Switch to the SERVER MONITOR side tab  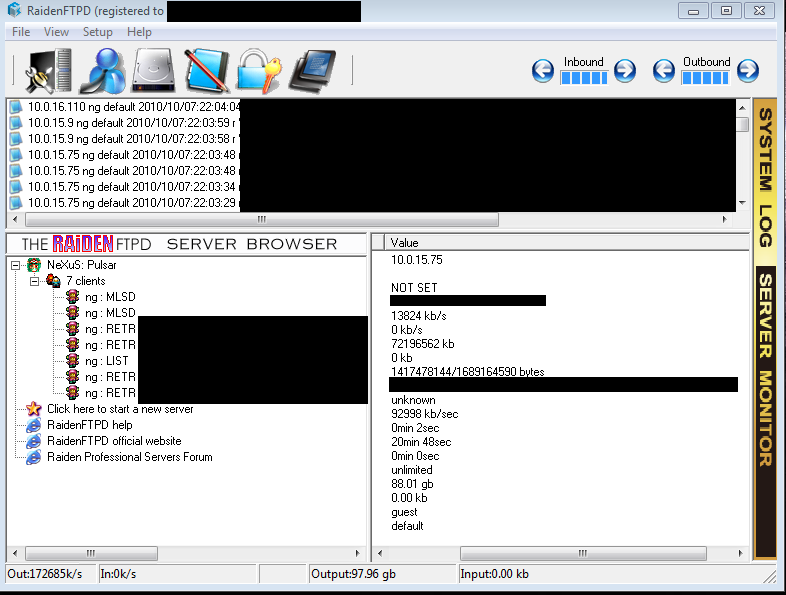point(765,370)
